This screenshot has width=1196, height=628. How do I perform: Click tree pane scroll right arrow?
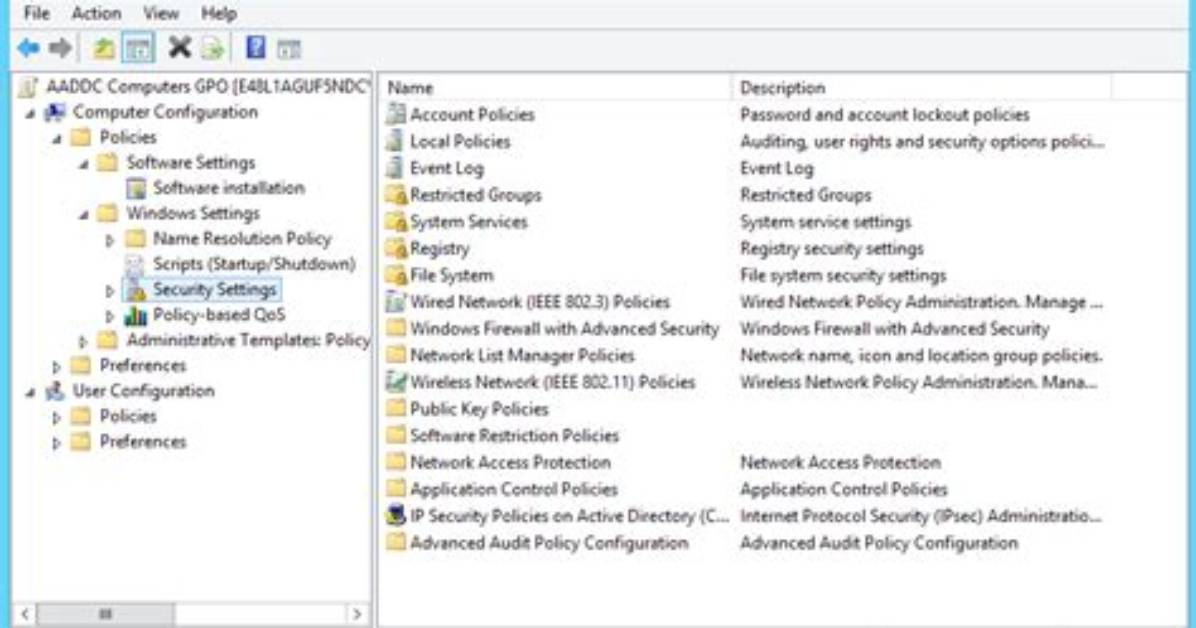coord(356,614)
